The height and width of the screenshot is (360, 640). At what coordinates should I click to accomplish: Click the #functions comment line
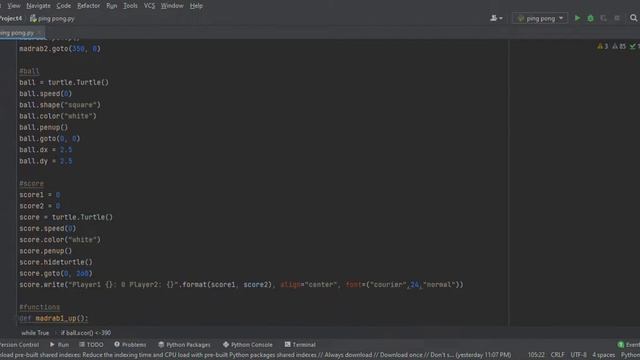point(40,307)
